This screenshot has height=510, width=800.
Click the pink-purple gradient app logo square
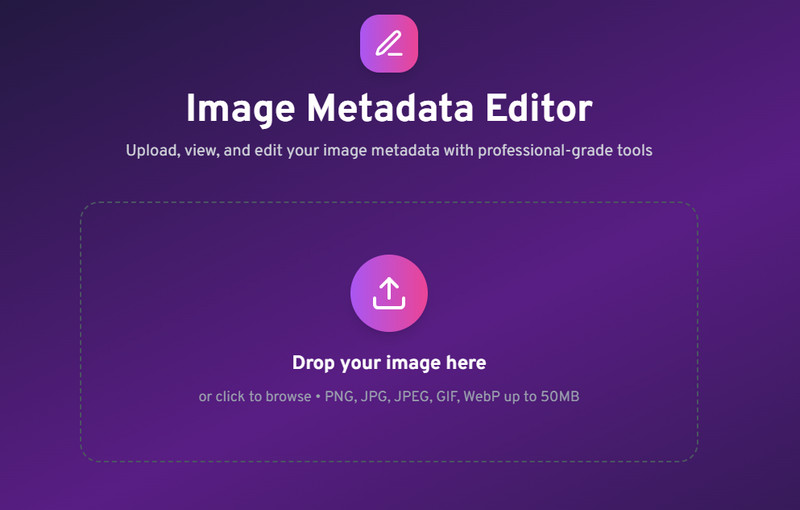click(389, 43)
